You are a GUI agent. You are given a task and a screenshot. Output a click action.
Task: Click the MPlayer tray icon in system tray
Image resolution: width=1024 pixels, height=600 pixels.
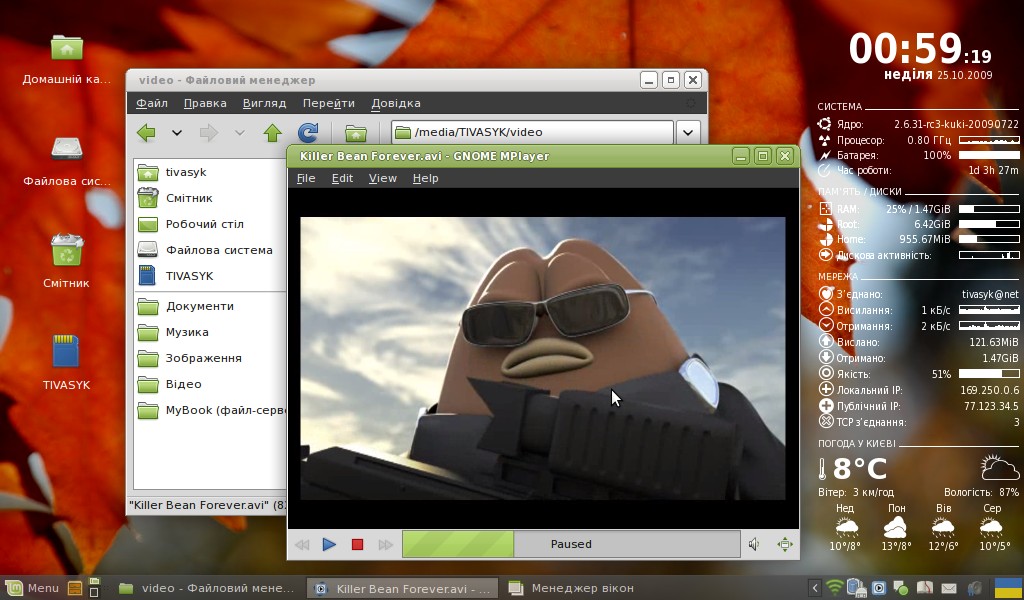(x=879, y=588)
